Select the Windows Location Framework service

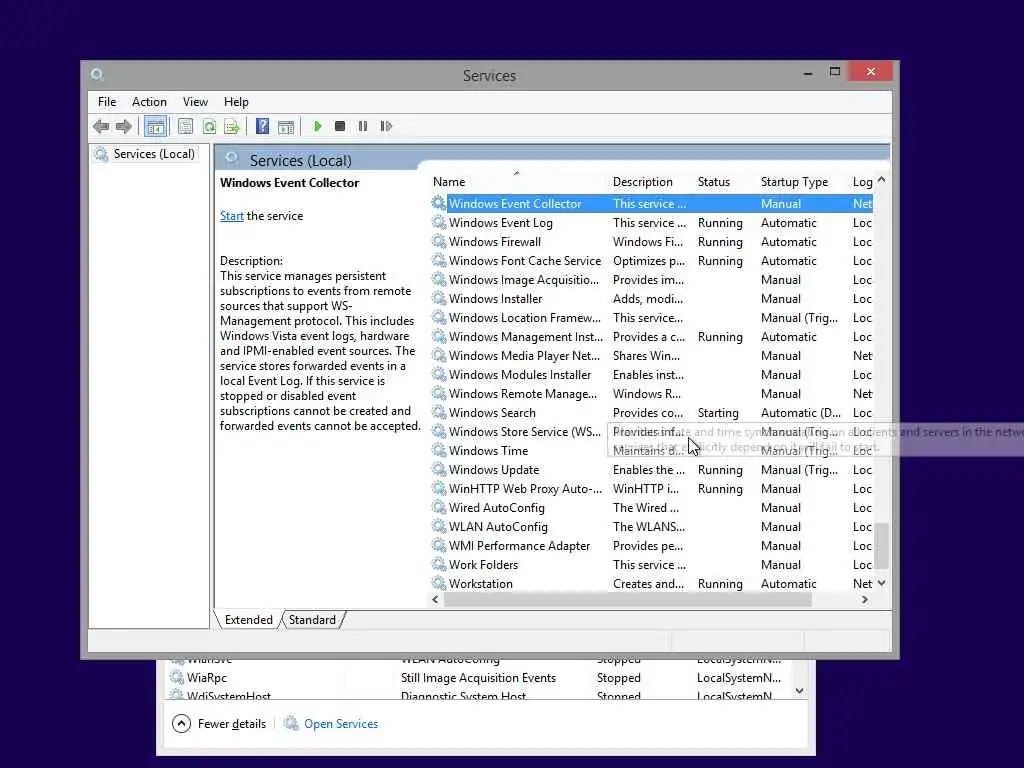(651, 317)
